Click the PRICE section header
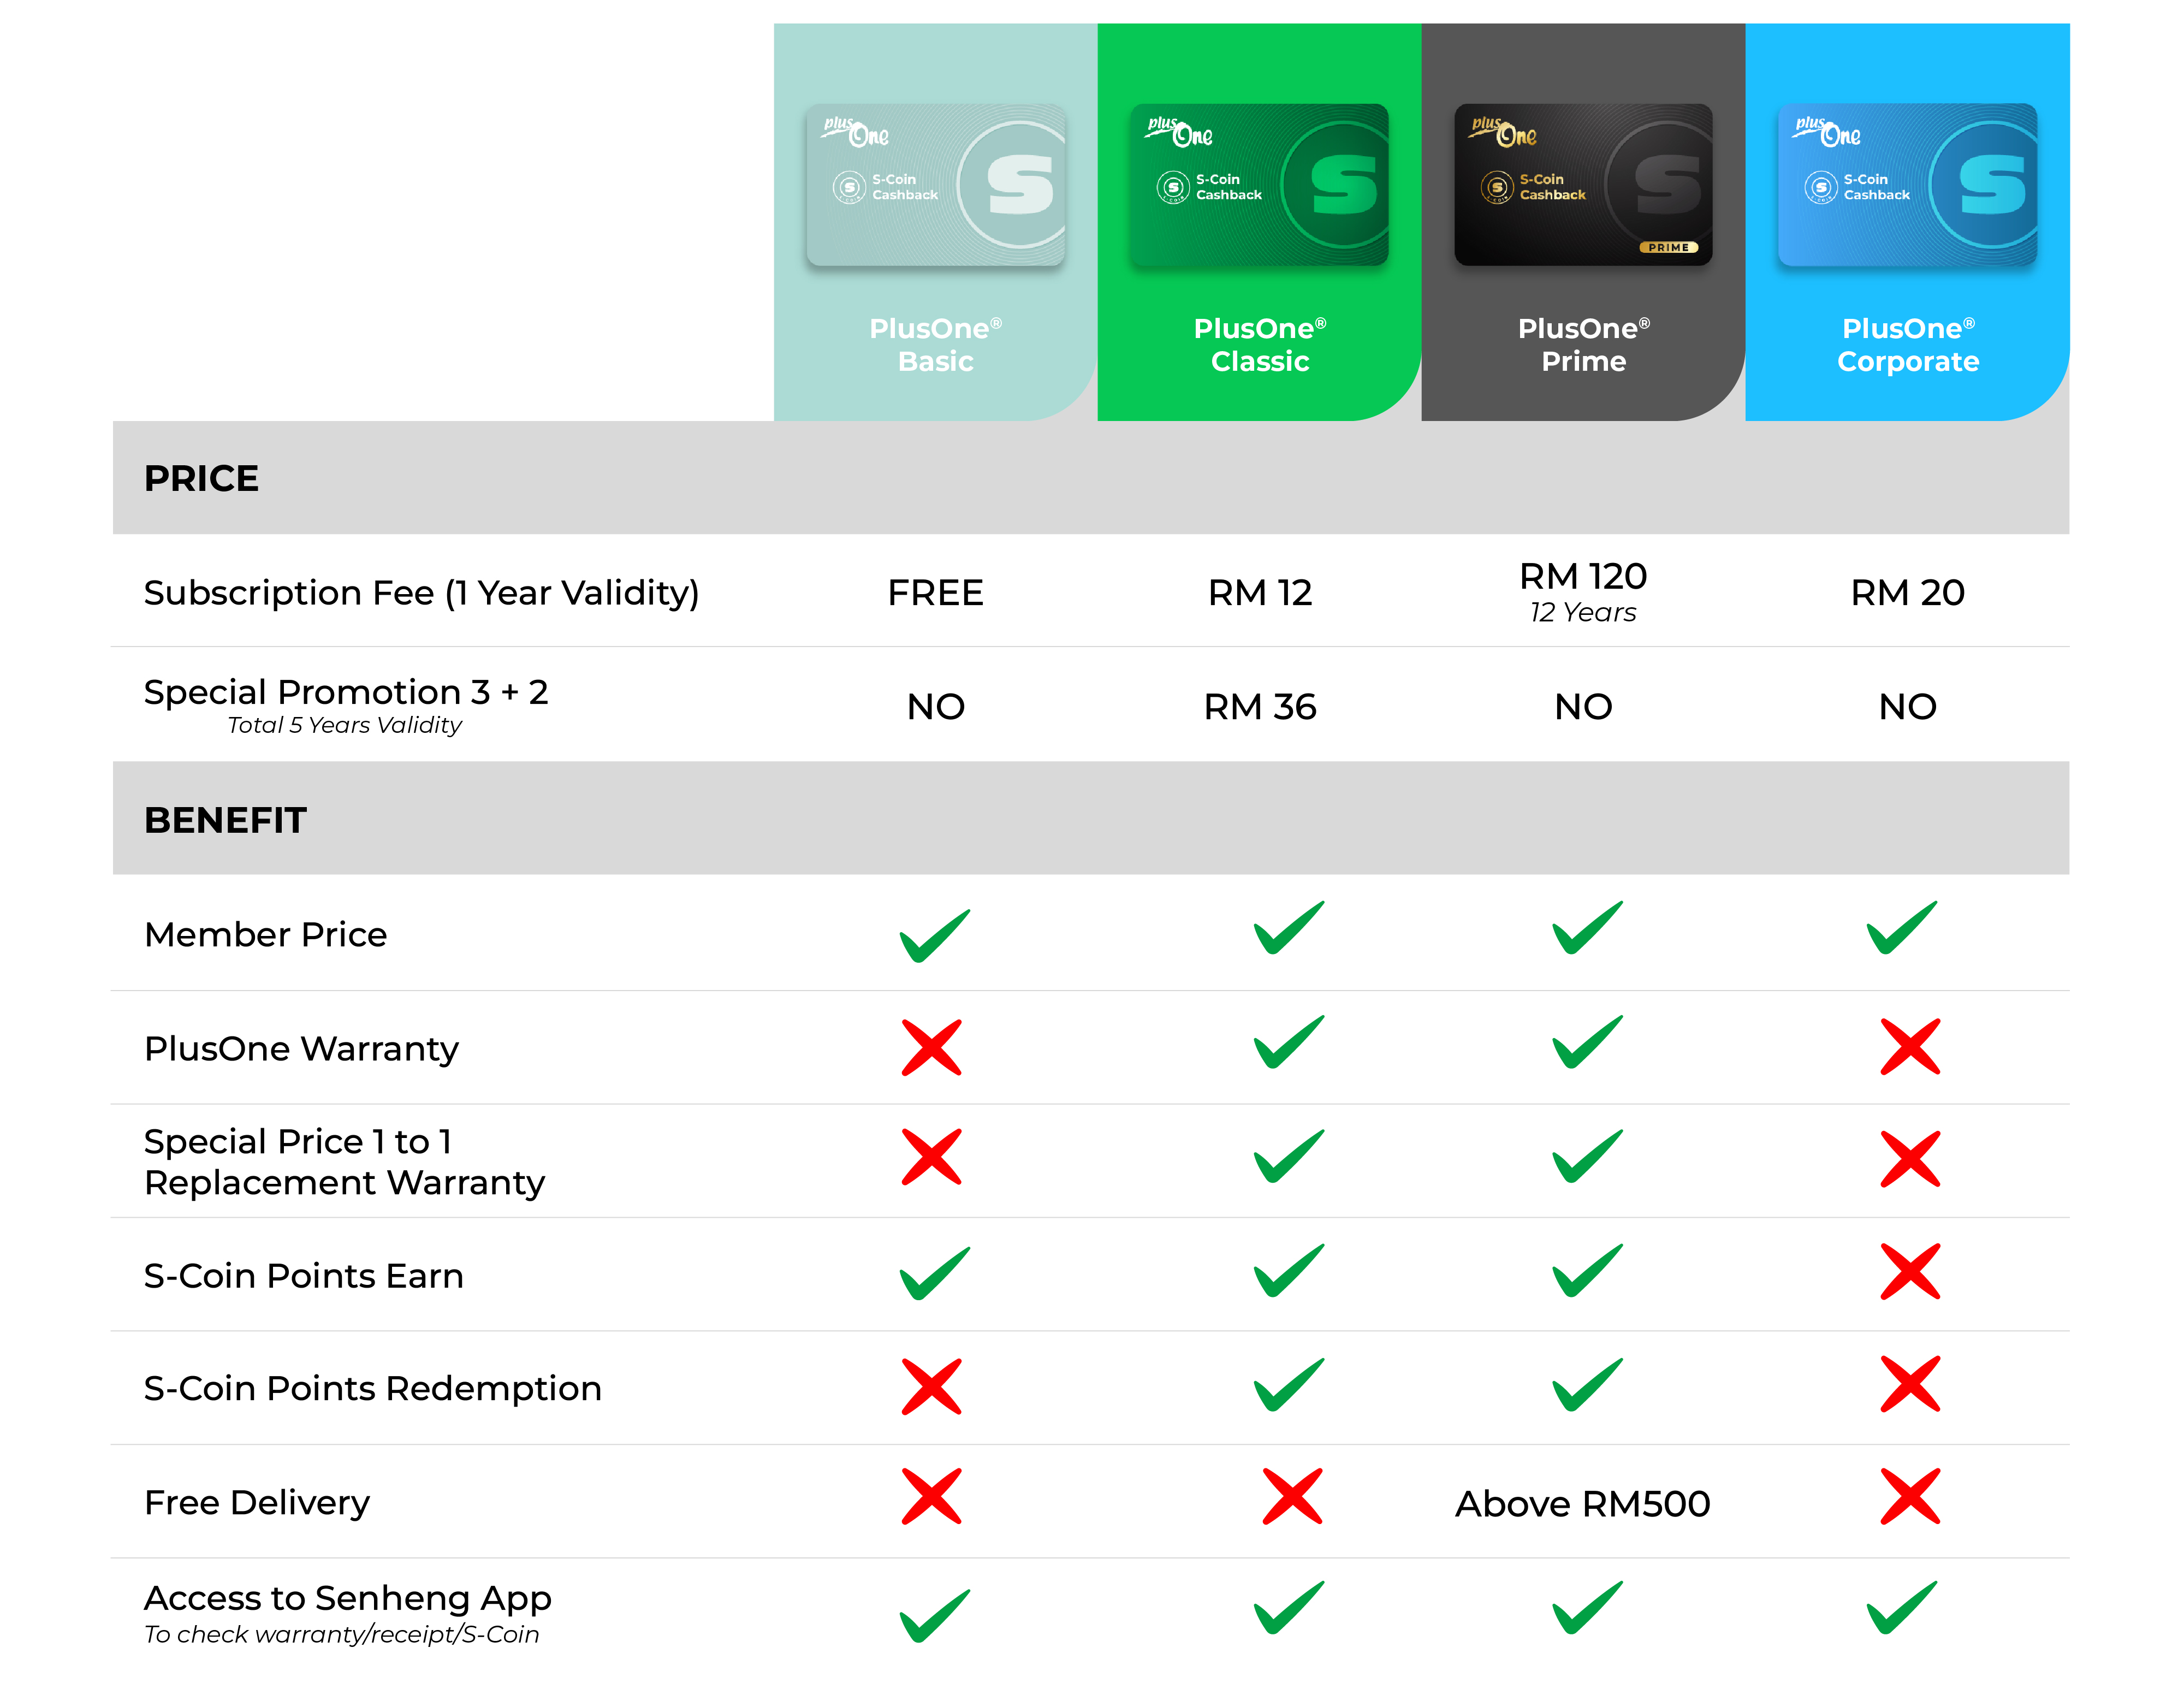 pos(201,478)
